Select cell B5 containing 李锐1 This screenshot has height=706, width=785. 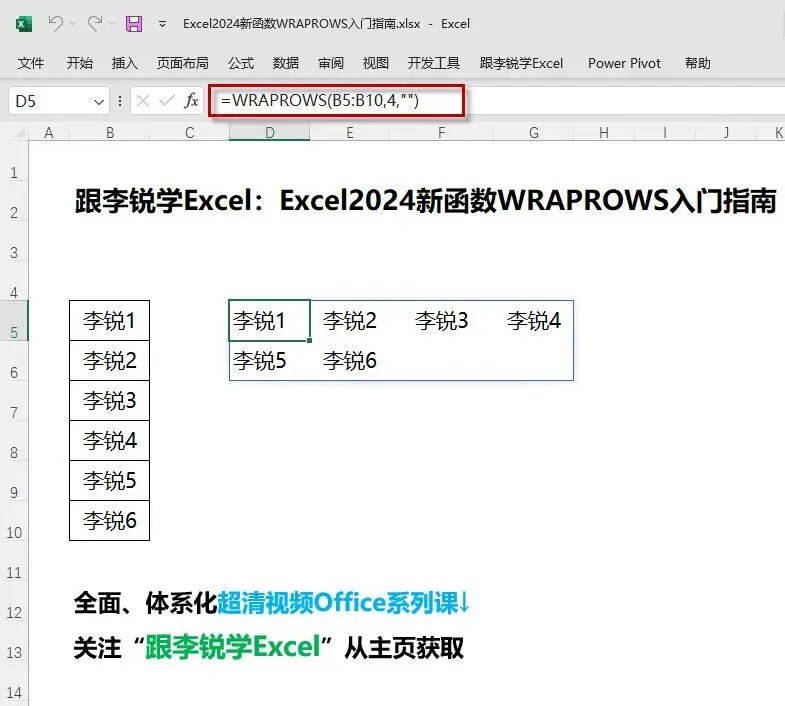click(x=110, y=320)
